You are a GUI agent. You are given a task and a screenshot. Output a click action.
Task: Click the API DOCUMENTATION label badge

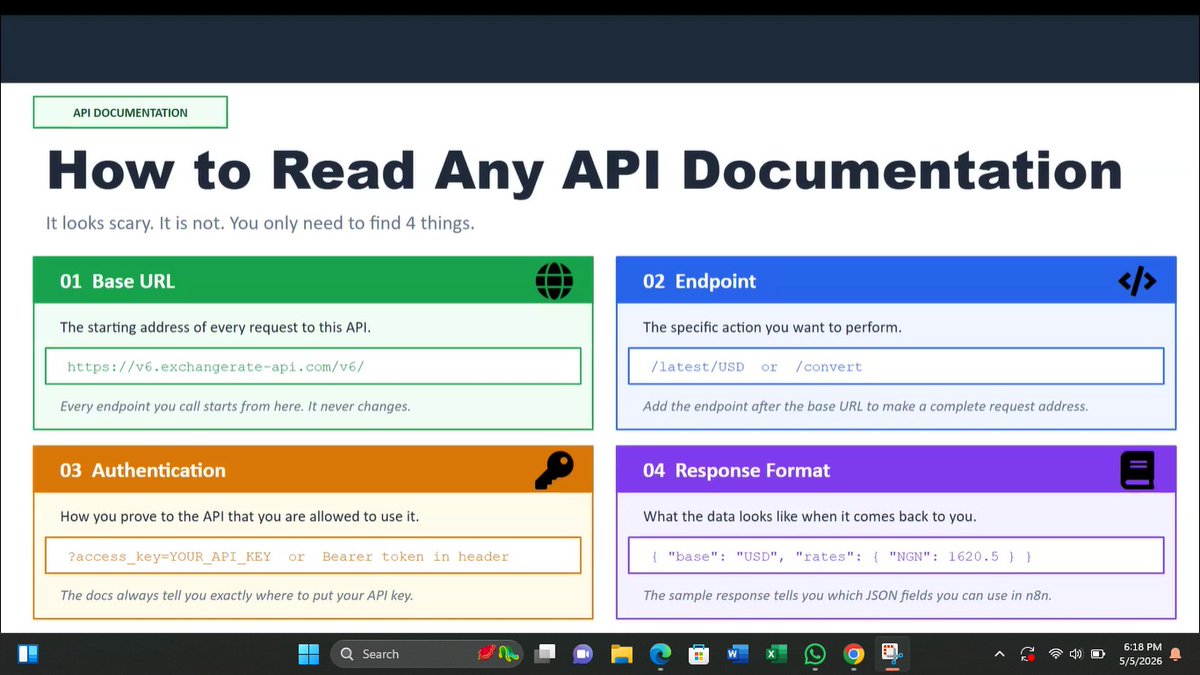click(x=130, y=112)
